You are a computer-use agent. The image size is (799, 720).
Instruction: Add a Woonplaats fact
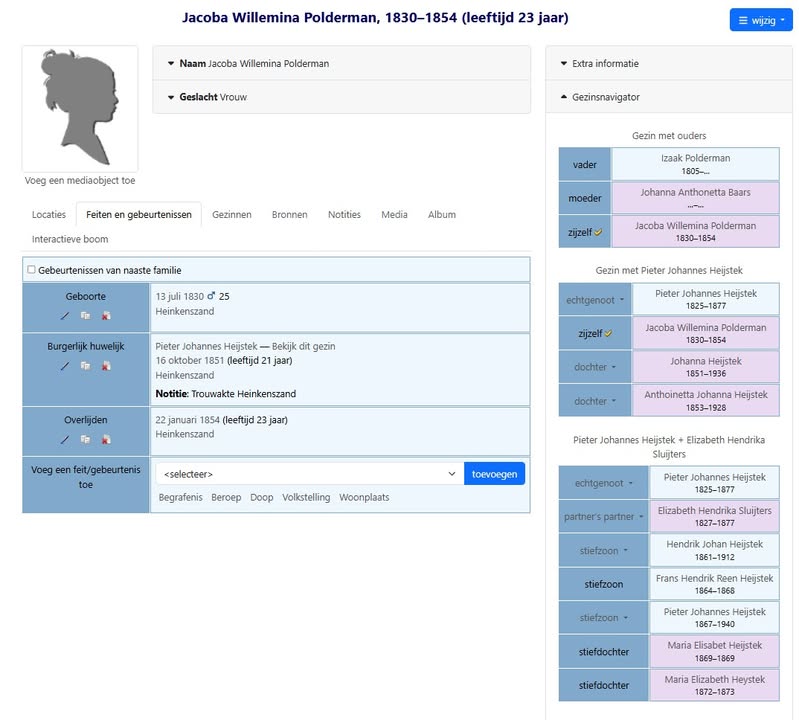pyautogui.click(x=364, y=497)
